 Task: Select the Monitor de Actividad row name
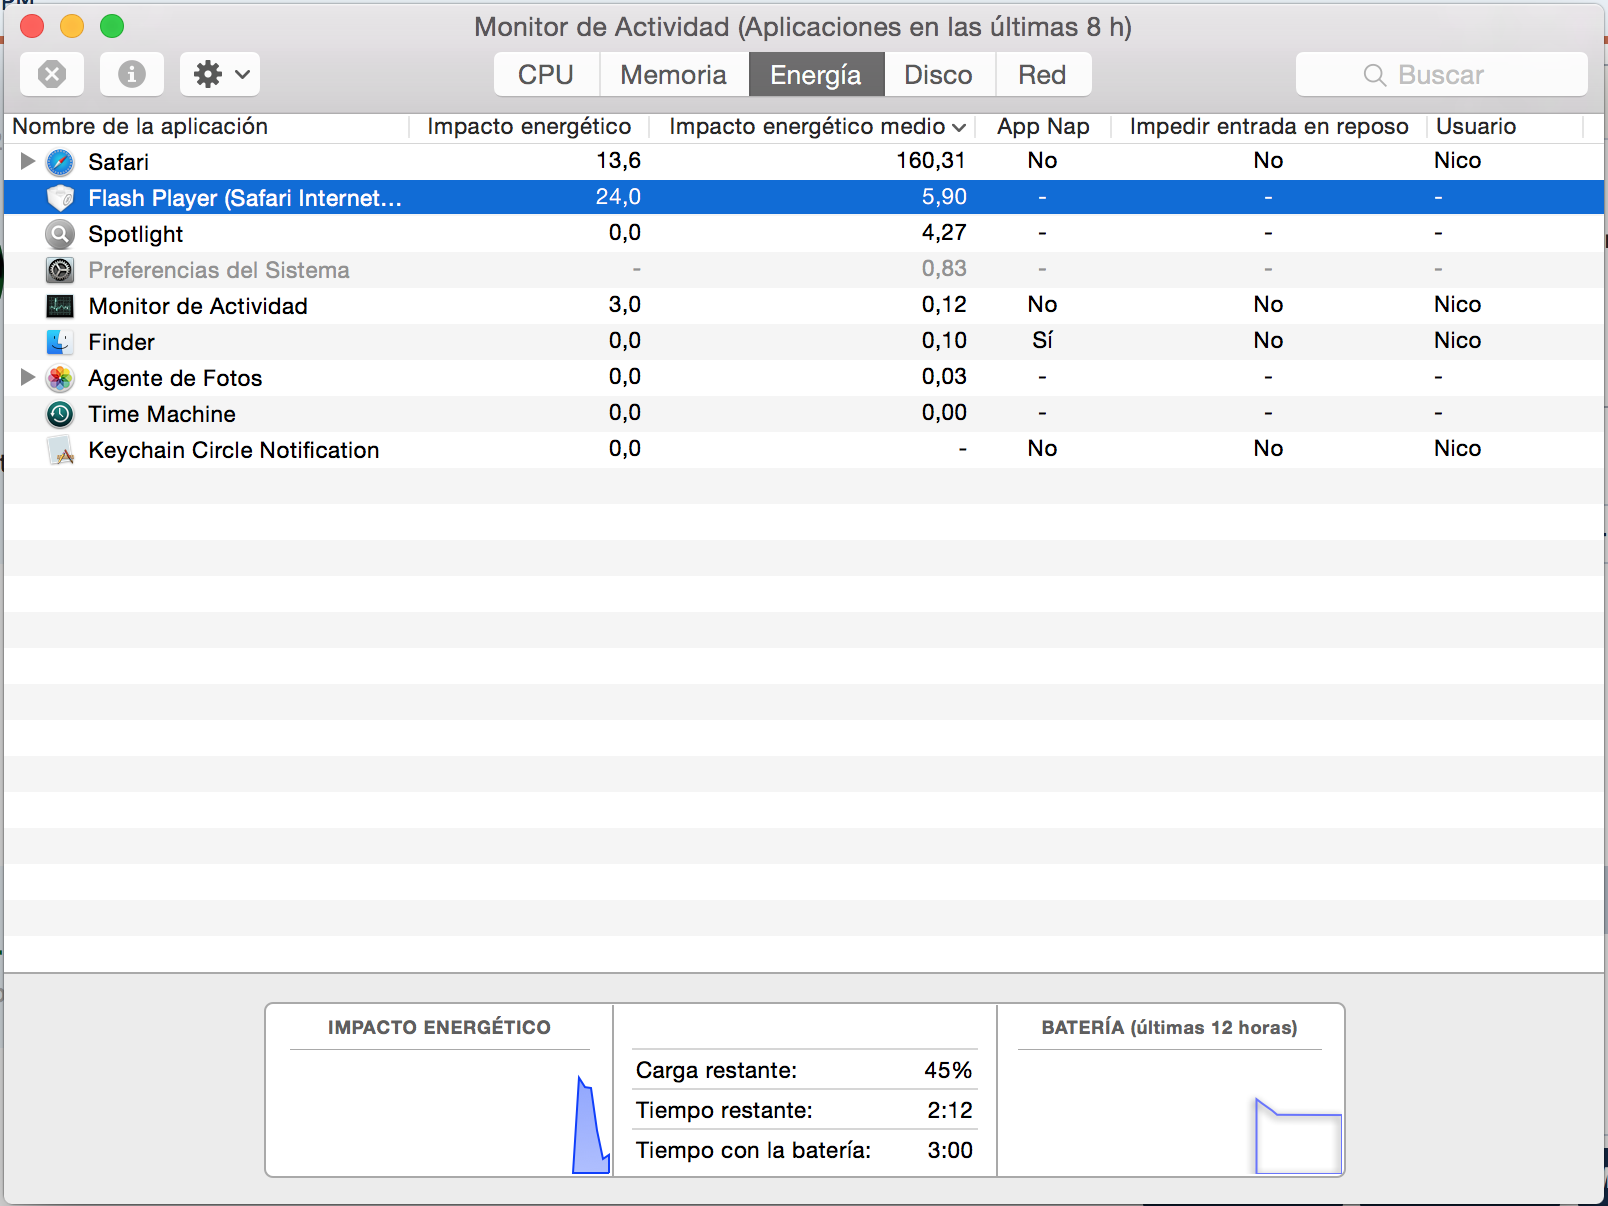pos(198,306)
